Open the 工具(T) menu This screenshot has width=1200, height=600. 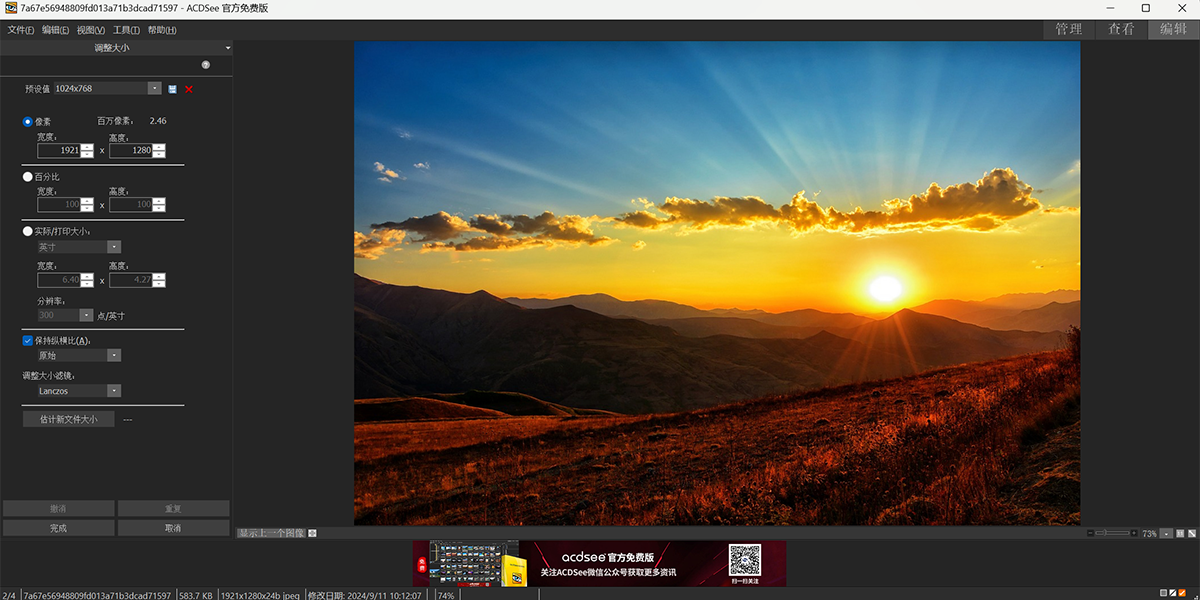click(x=126, y=30)
